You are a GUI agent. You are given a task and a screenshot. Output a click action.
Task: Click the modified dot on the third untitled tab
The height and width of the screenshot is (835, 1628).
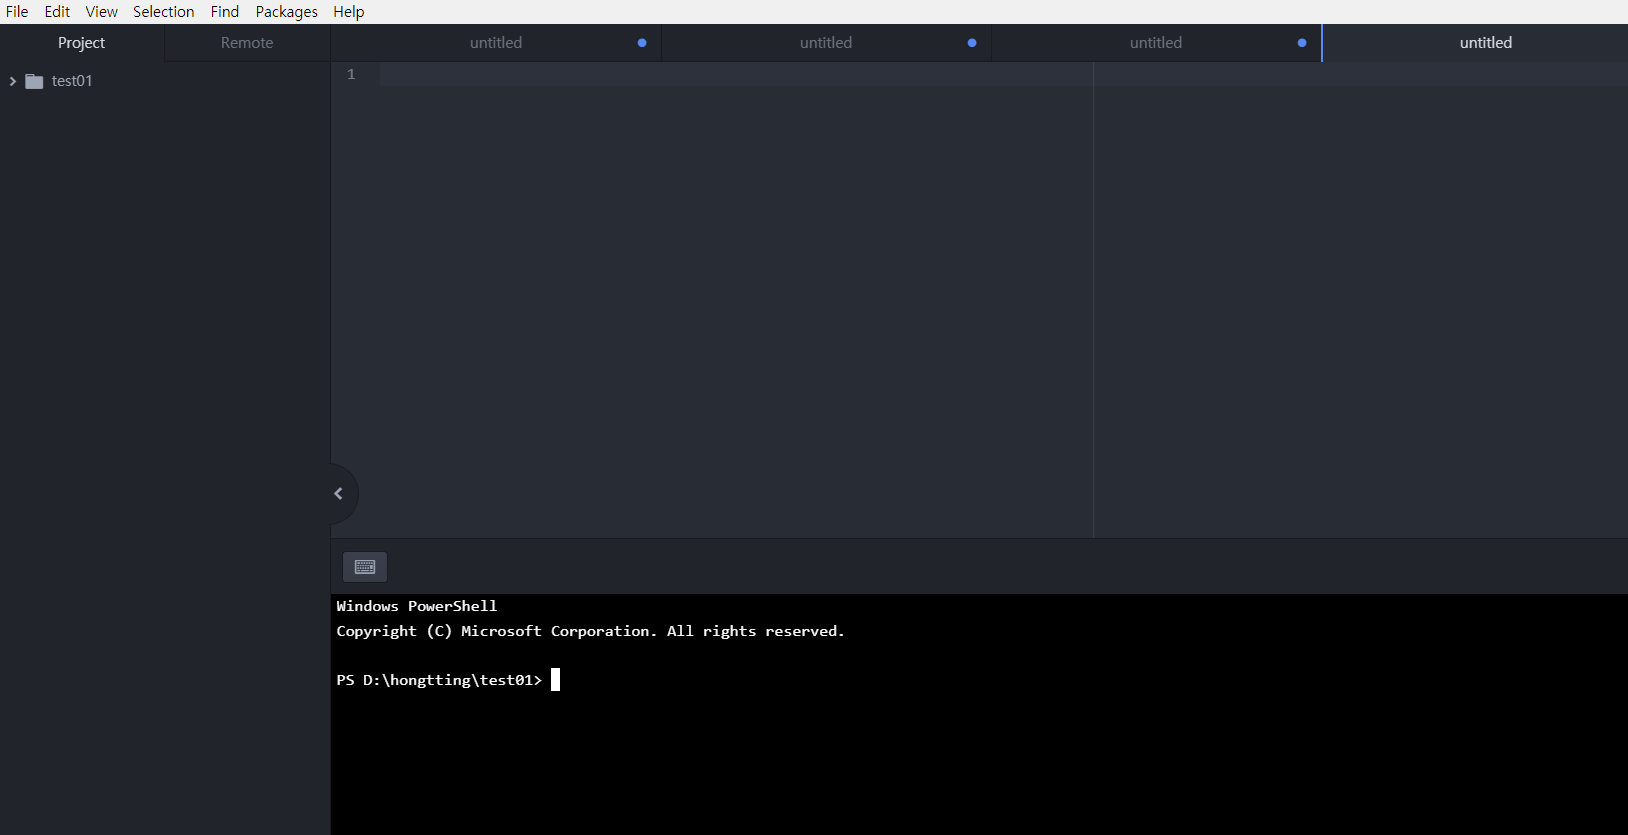pos(1302,43)
